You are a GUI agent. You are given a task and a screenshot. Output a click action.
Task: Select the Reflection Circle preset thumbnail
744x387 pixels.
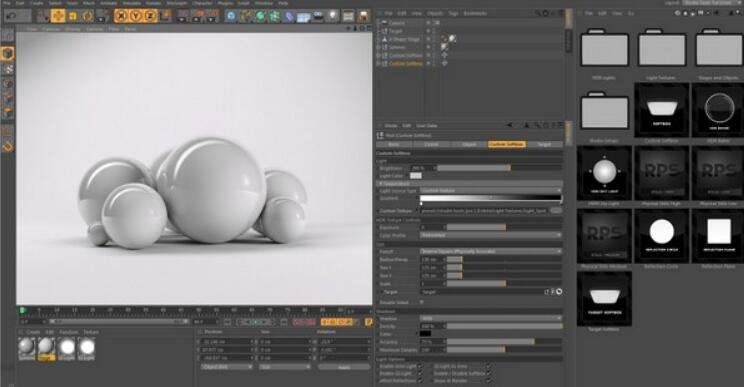pos(661,236)
